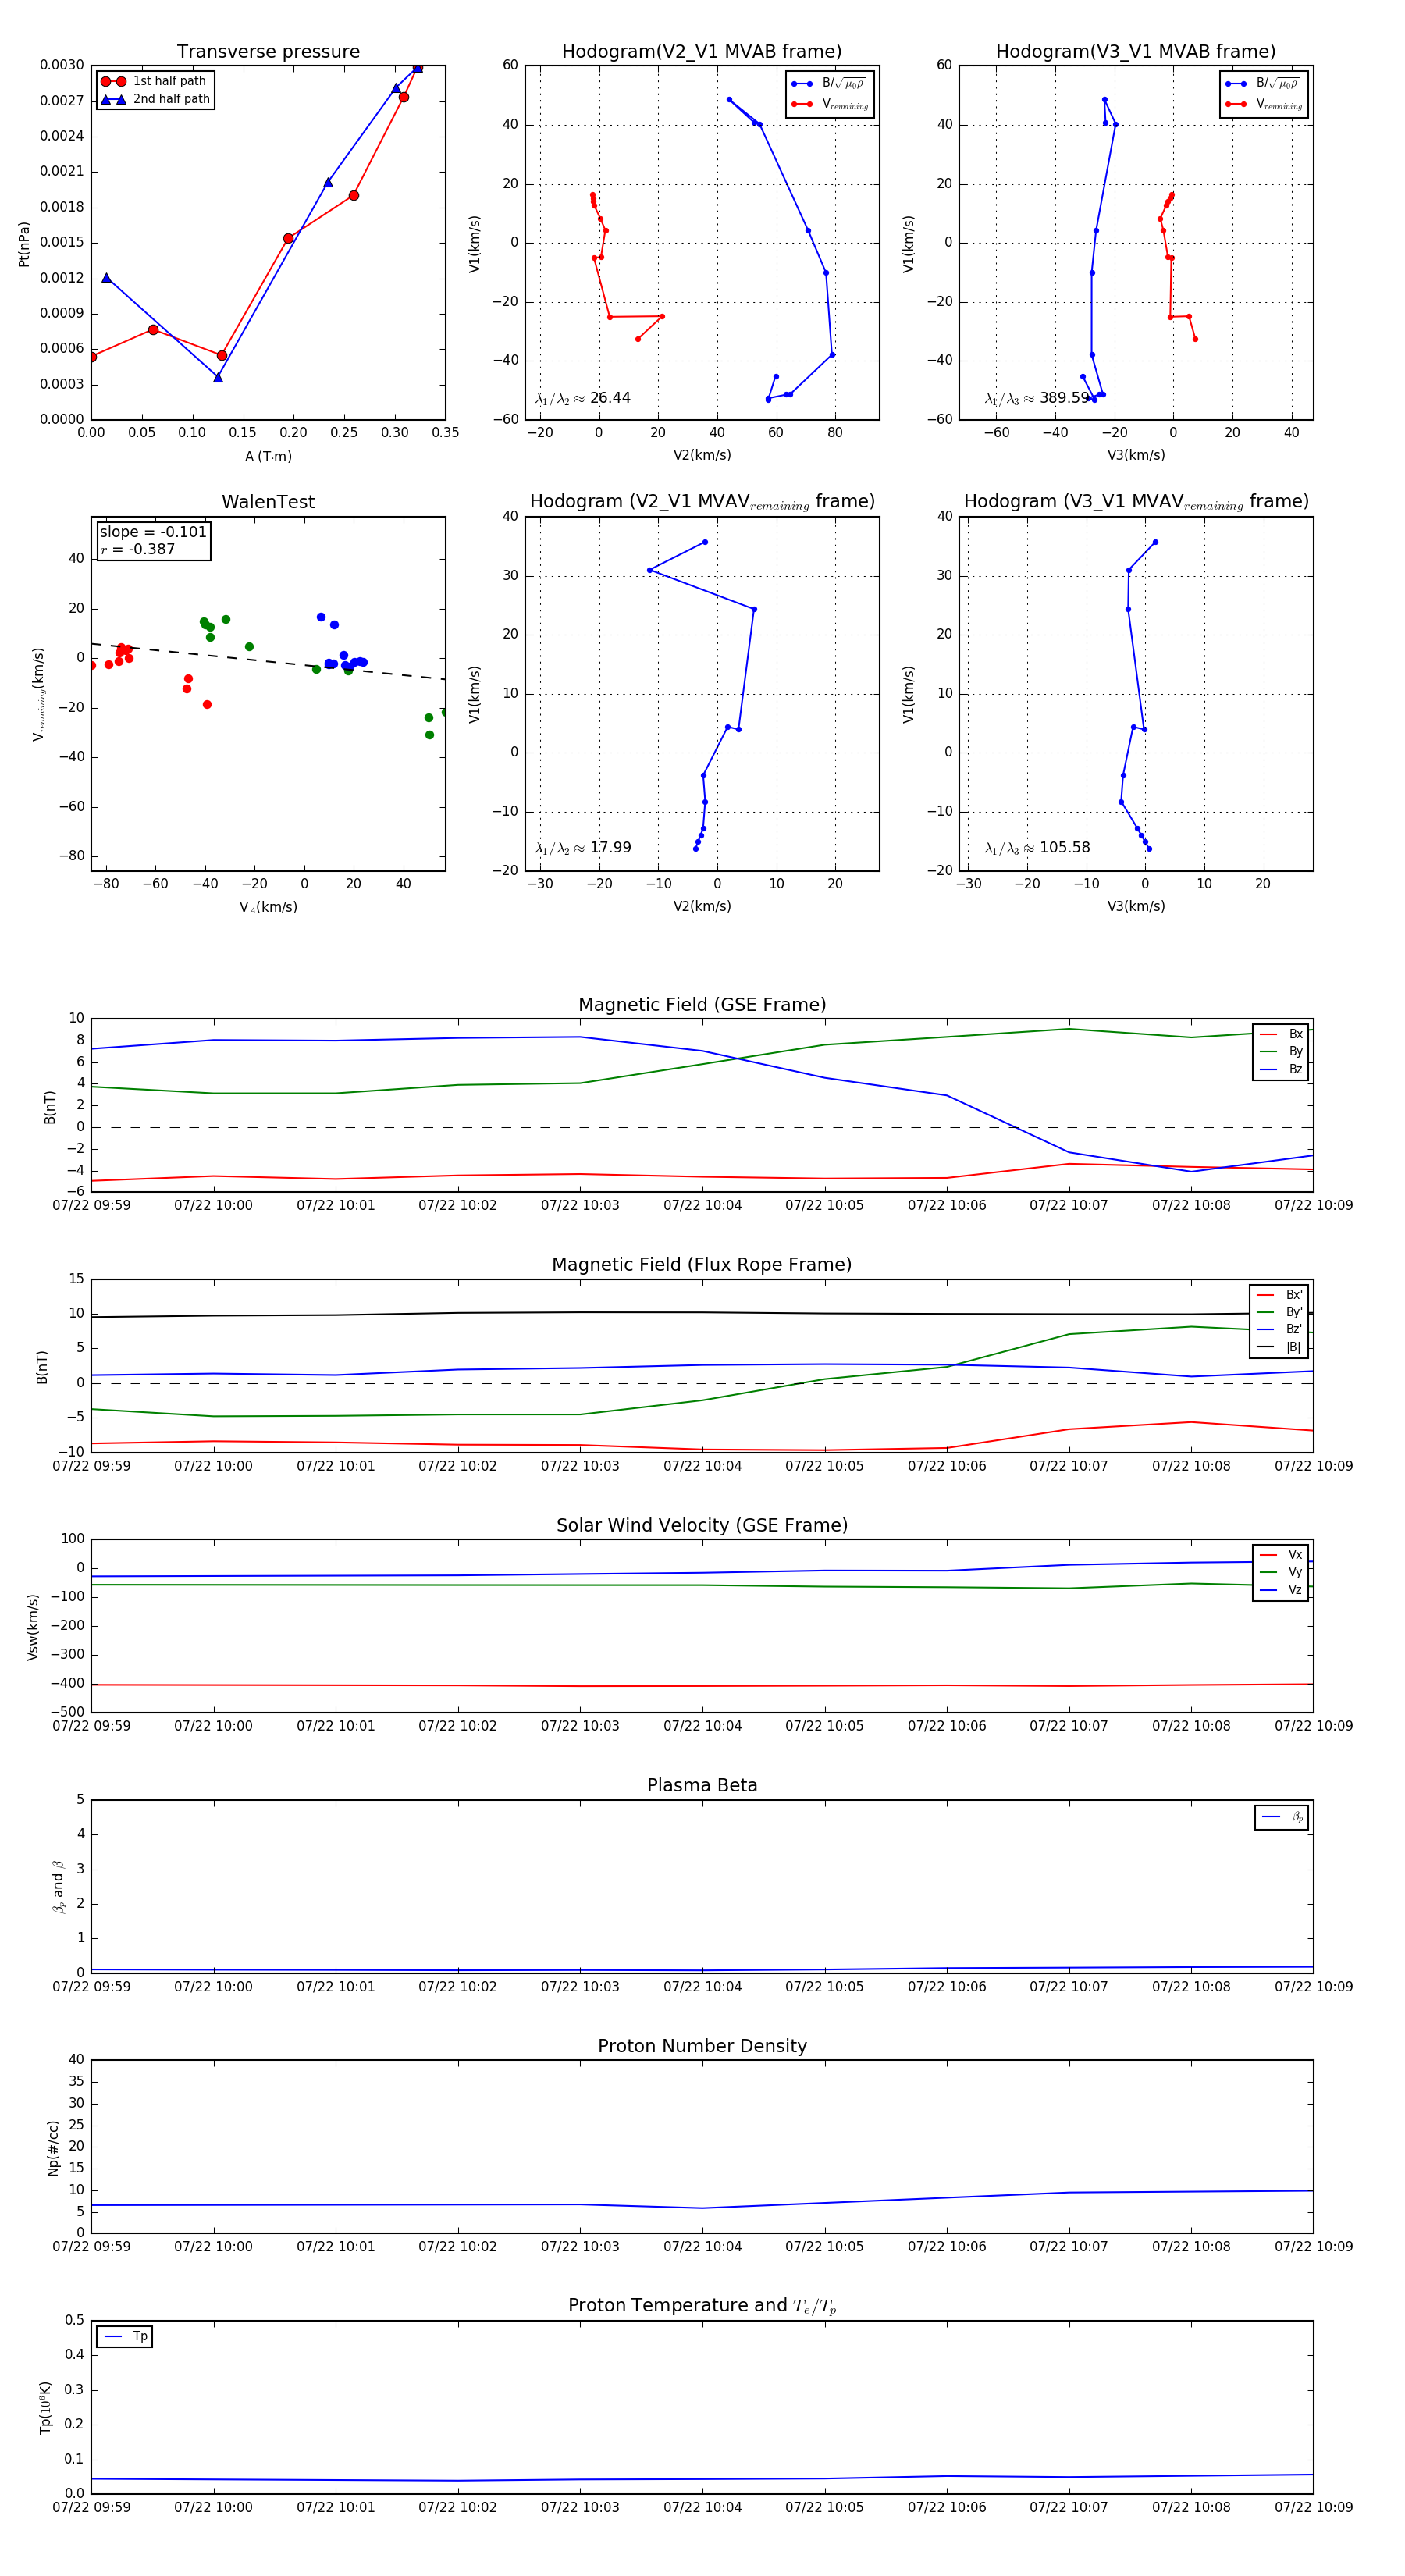The height and width of the screenshot is (2576, 1405).
Task: Select the βp legend entry in Plasma Beta plot
Action: click(x=1282, y=1817)
